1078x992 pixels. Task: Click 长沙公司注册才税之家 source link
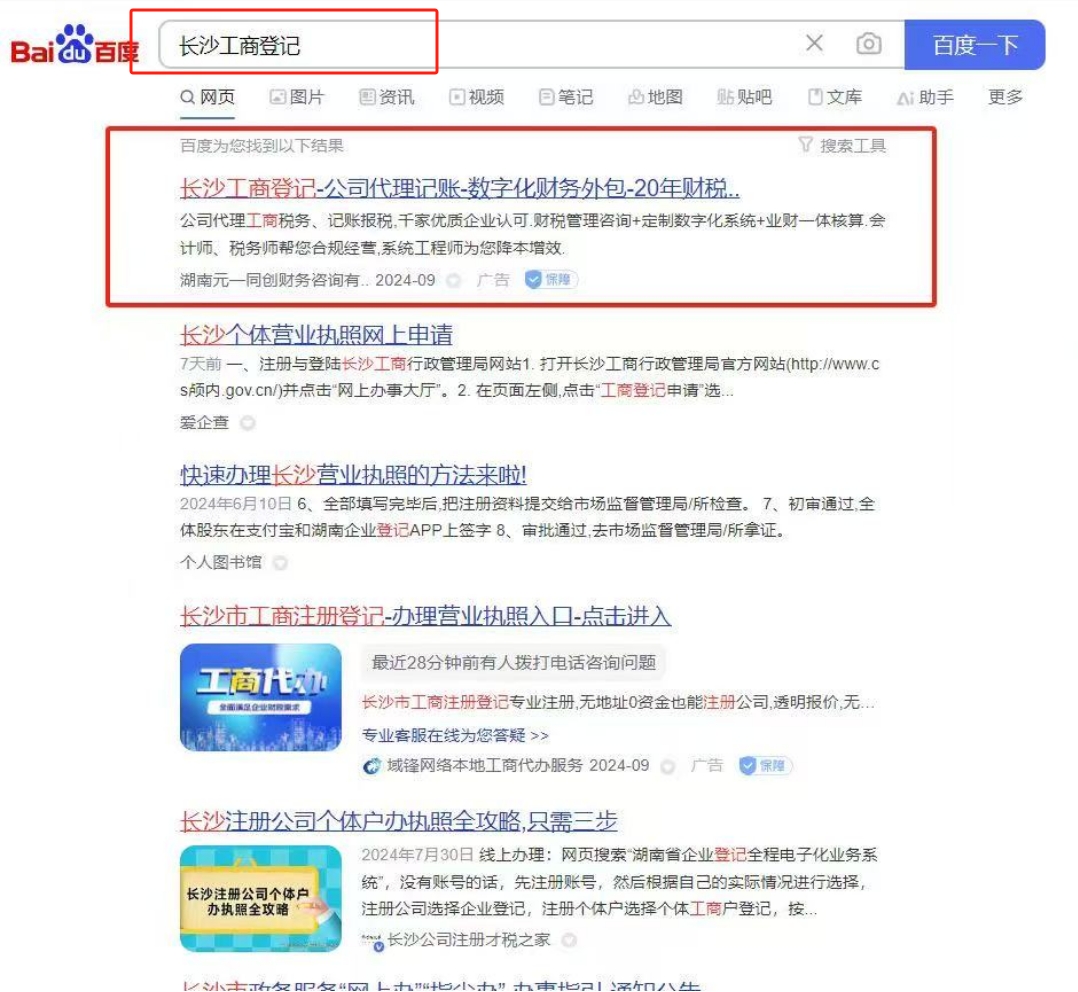click(x=469, y=939)
